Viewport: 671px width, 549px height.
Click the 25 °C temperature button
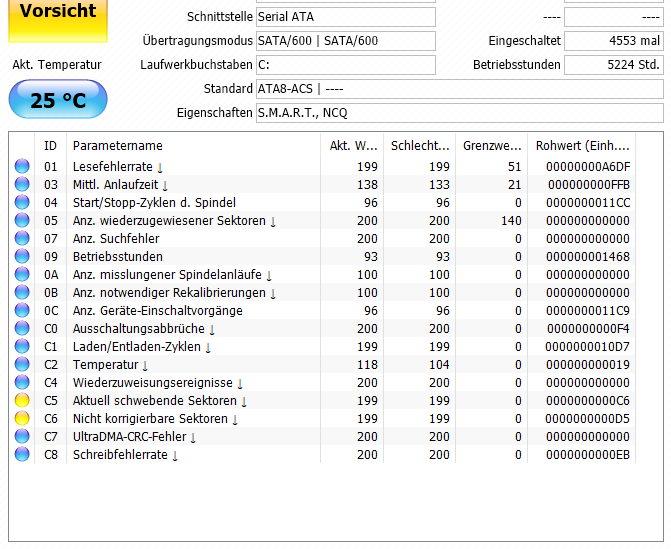coord(58,99)
